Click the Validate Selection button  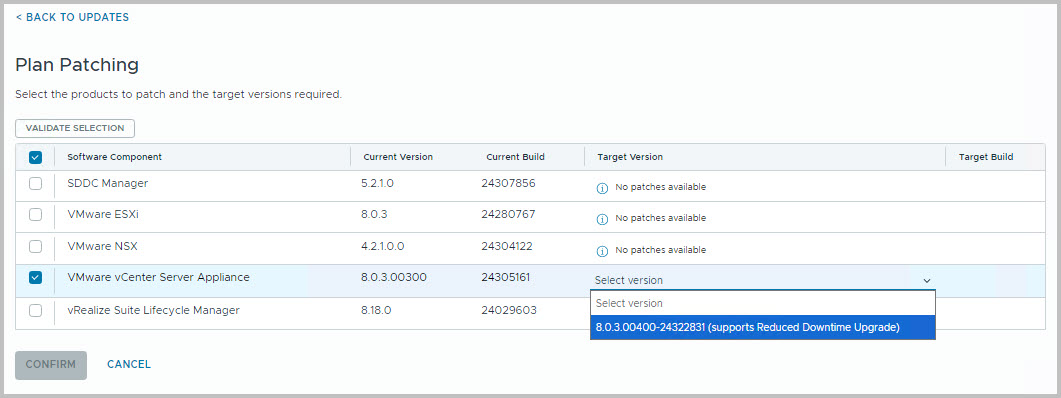point(75,128)
